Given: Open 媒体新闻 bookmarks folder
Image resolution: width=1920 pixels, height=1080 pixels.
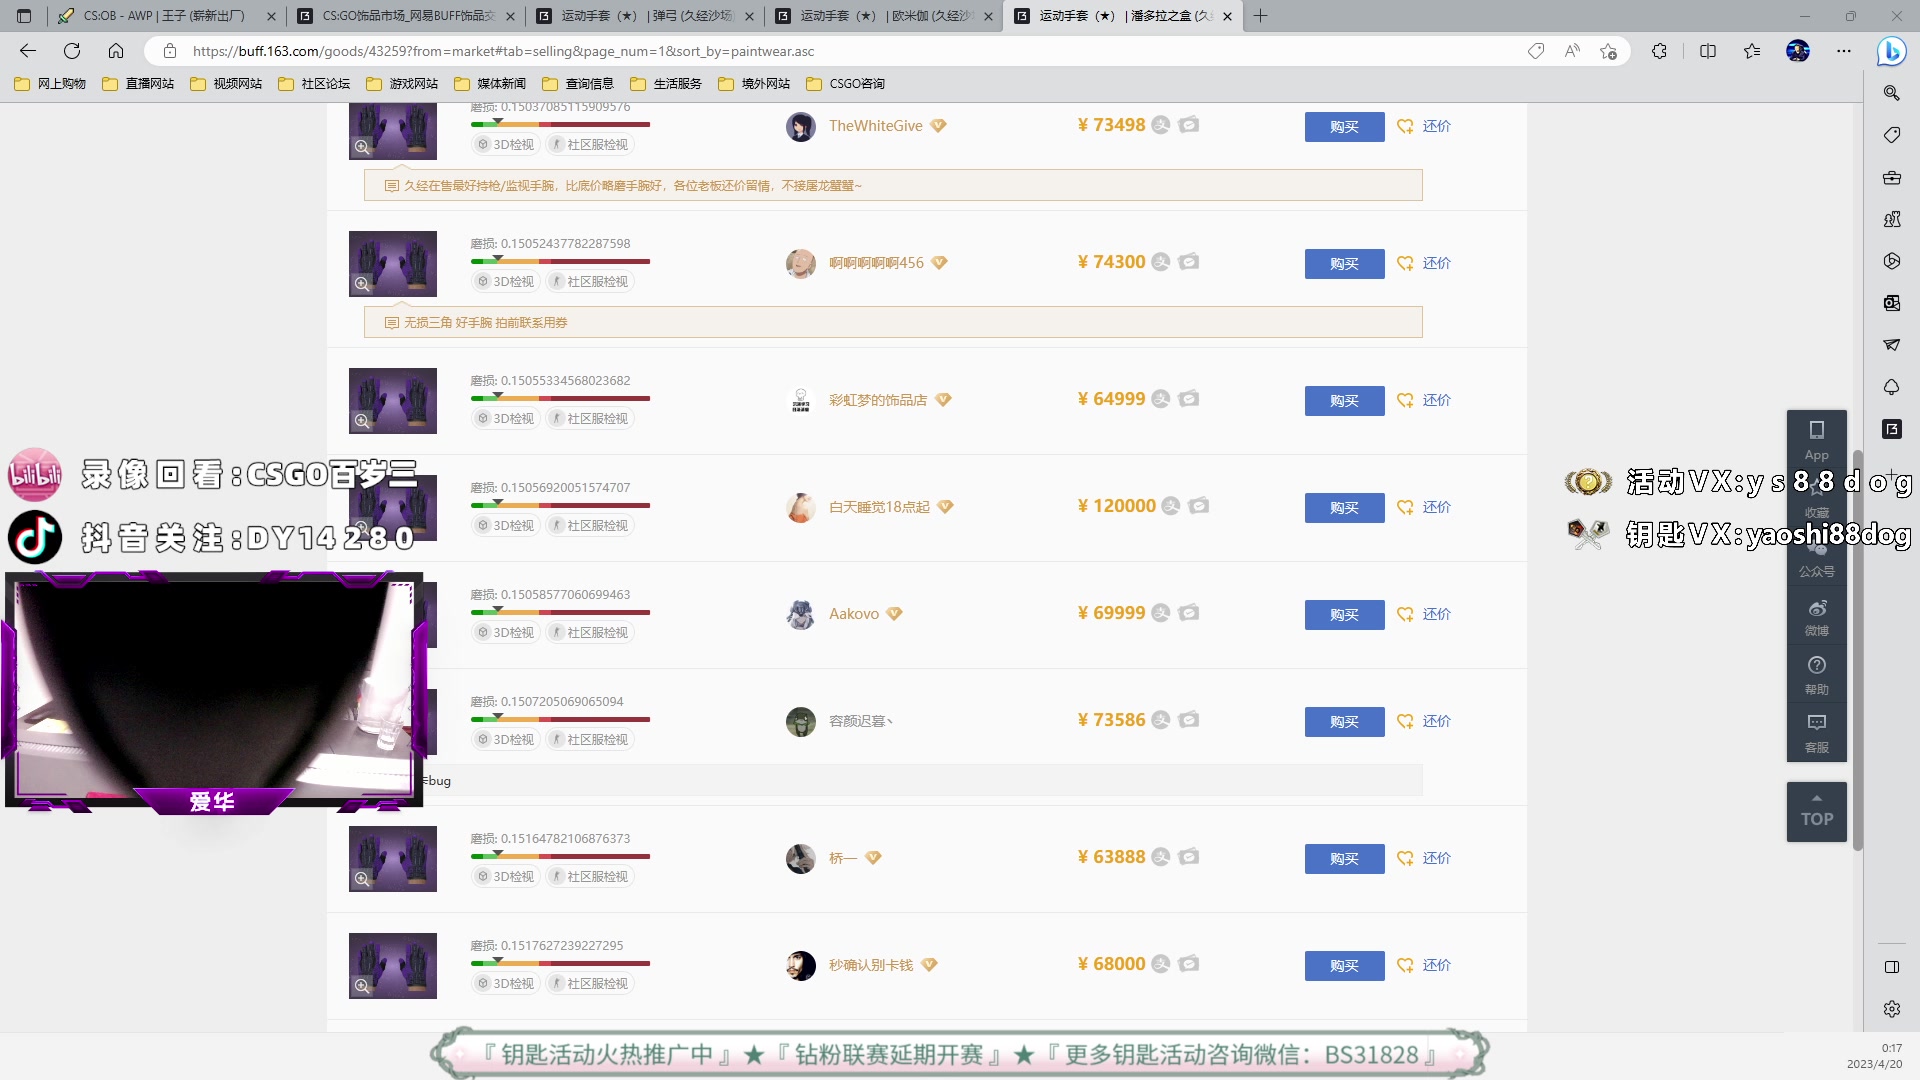Looking at the screenshot, I should (490, 84).
